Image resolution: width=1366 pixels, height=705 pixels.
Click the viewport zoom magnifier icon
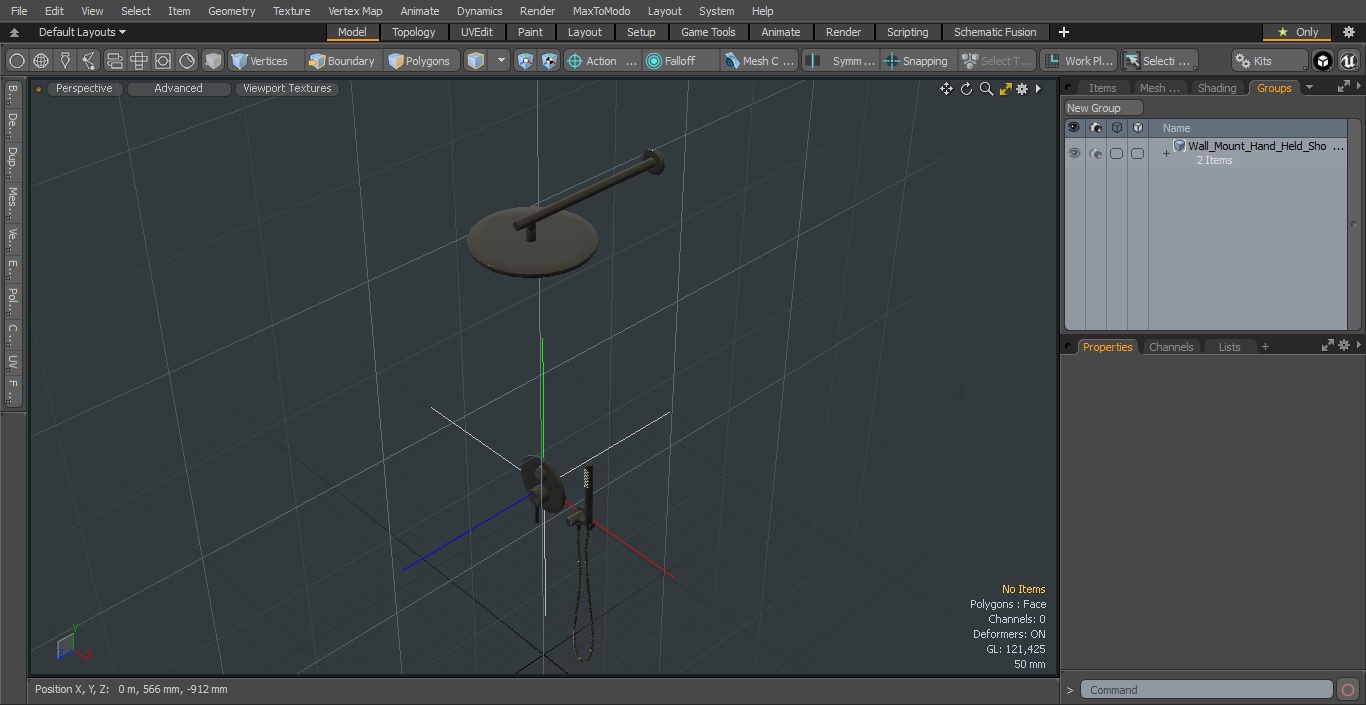point(986,89)
